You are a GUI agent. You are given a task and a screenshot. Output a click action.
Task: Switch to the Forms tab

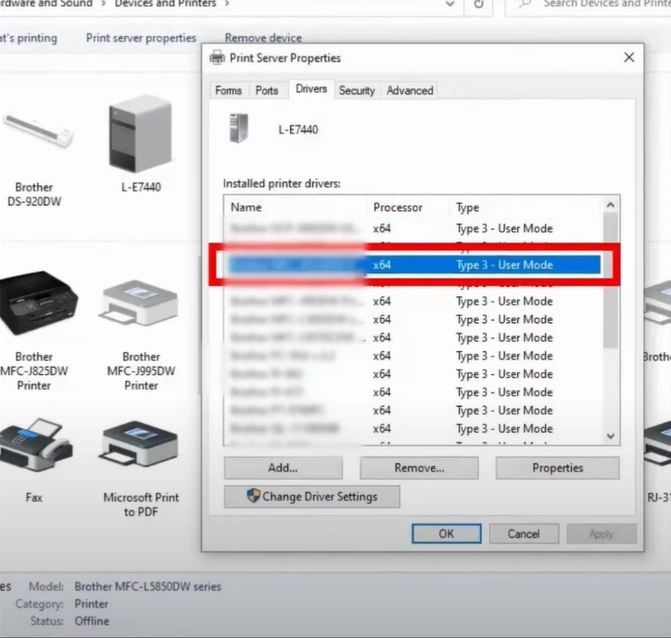(228, 90)
